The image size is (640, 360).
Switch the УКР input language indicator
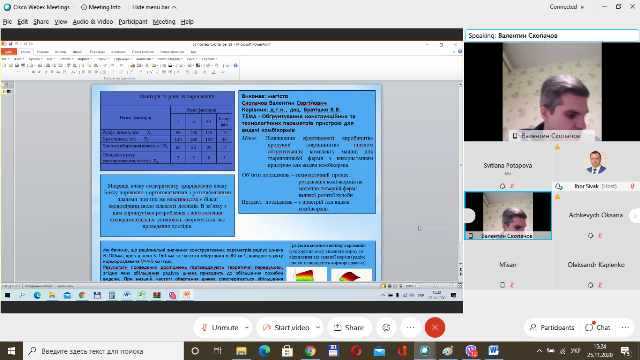(x=576, y=351)
